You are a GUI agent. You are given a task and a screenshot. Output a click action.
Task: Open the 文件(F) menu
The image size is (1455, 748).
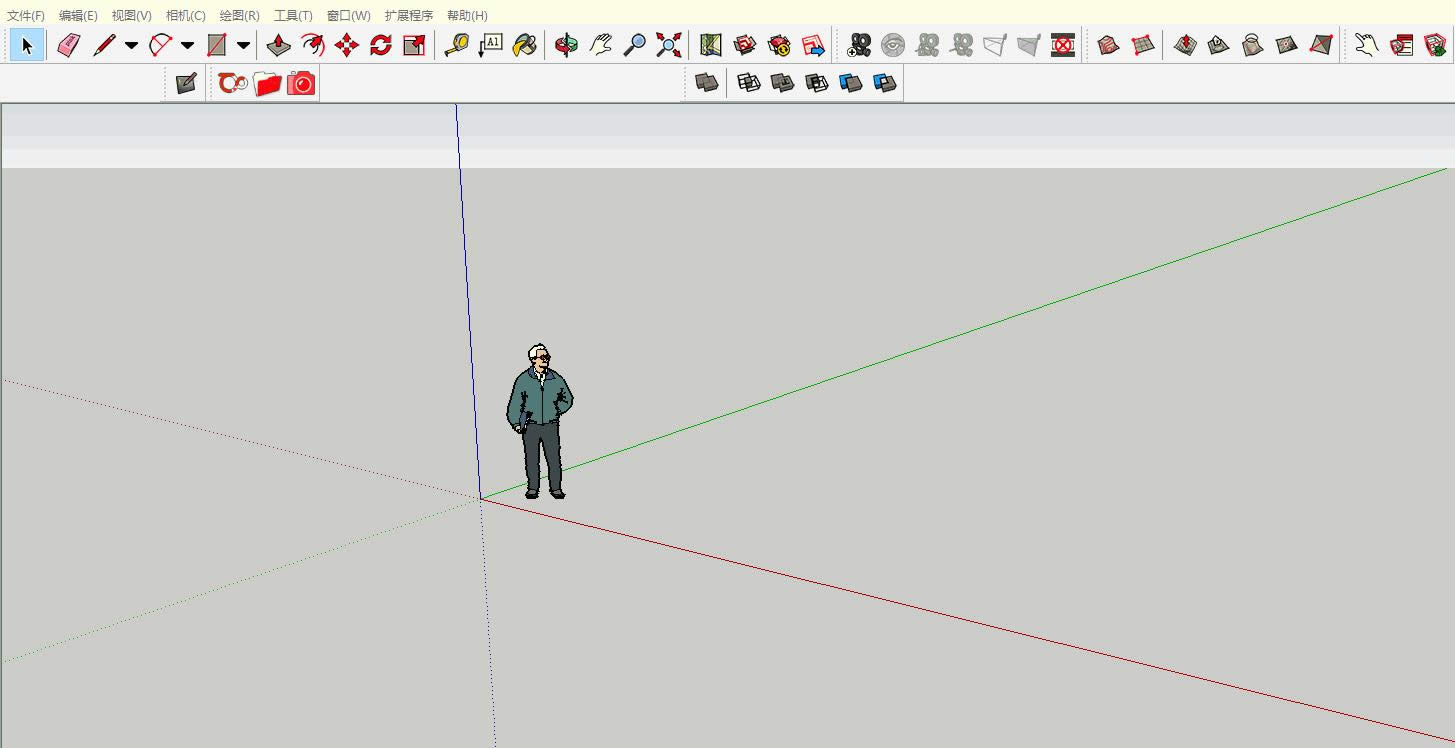26,15
